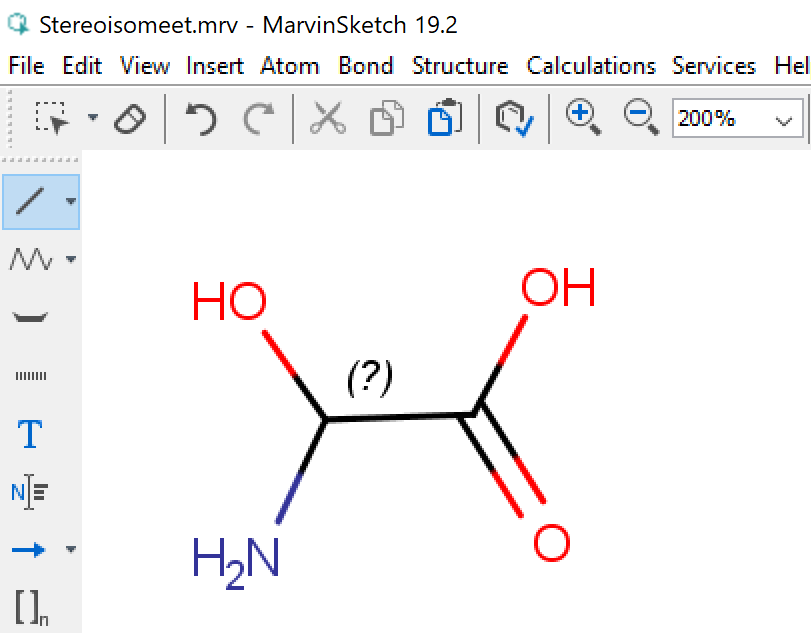Click the Undo arrow icon
The height and width of the screenshot is (633, 811).
(x=201, y=119)
